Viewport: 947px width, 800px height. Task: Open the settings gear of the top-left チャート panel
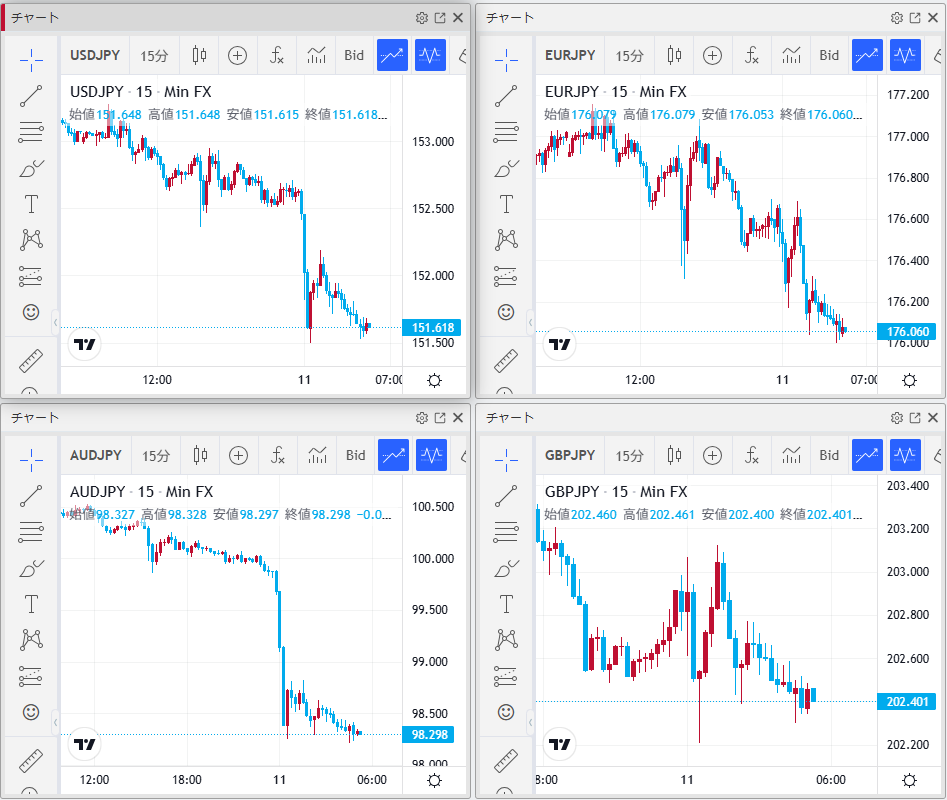[422, 17]
